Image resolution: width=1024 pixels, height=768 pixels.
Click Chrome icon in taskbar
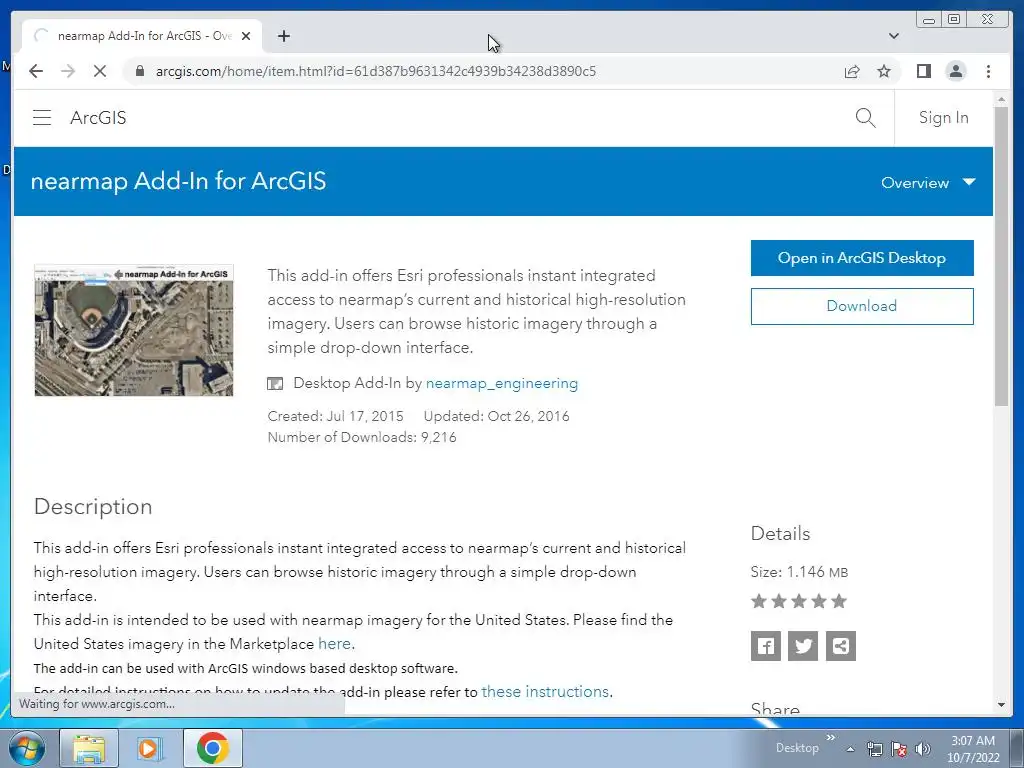click(x=212, y=748)
